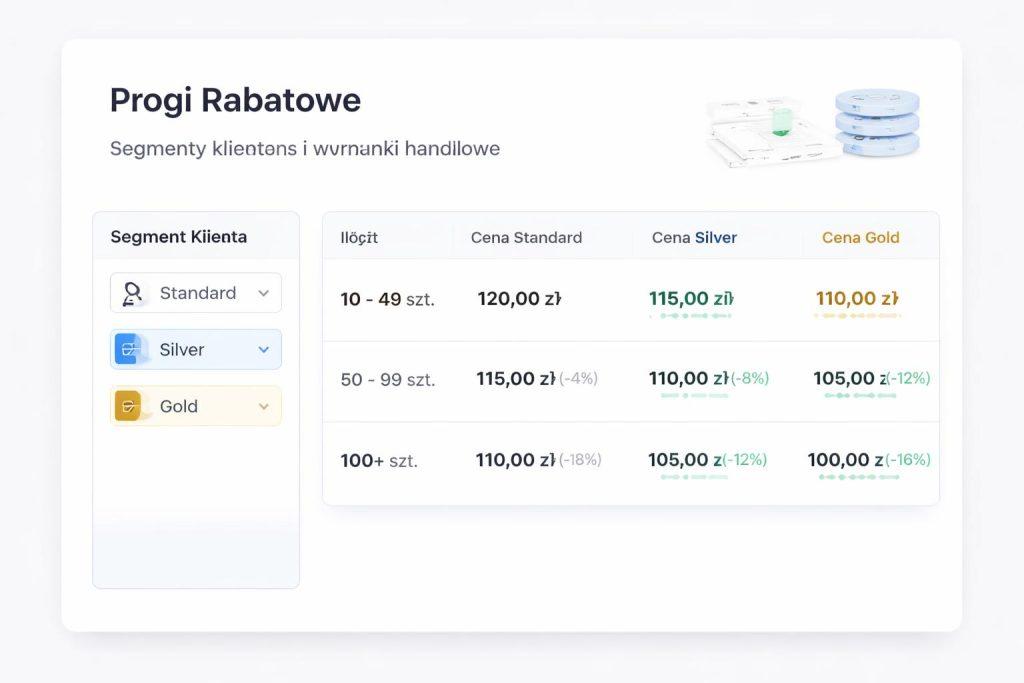
Task: Expand the Gold dropdown chevron
Action: click(263, 406)
